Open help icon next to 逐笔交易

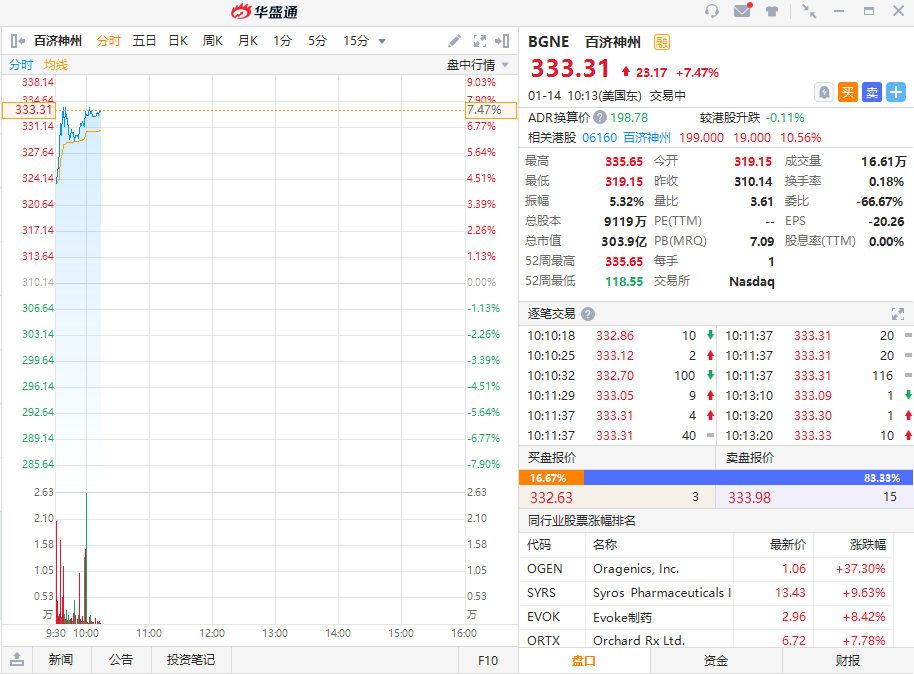588,314
